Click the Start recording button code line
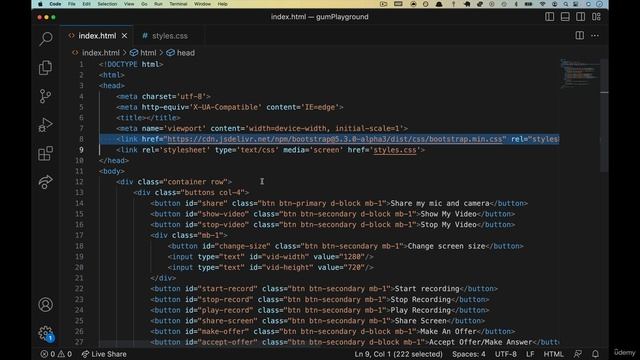640x360 pixels. pyautogui.click(x=324, y=289)
